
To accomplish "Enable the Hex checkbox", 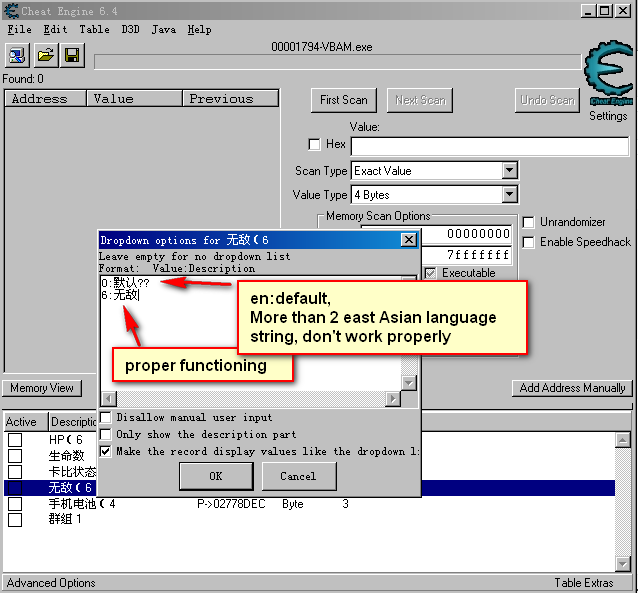I will click(x=315, y=145).
